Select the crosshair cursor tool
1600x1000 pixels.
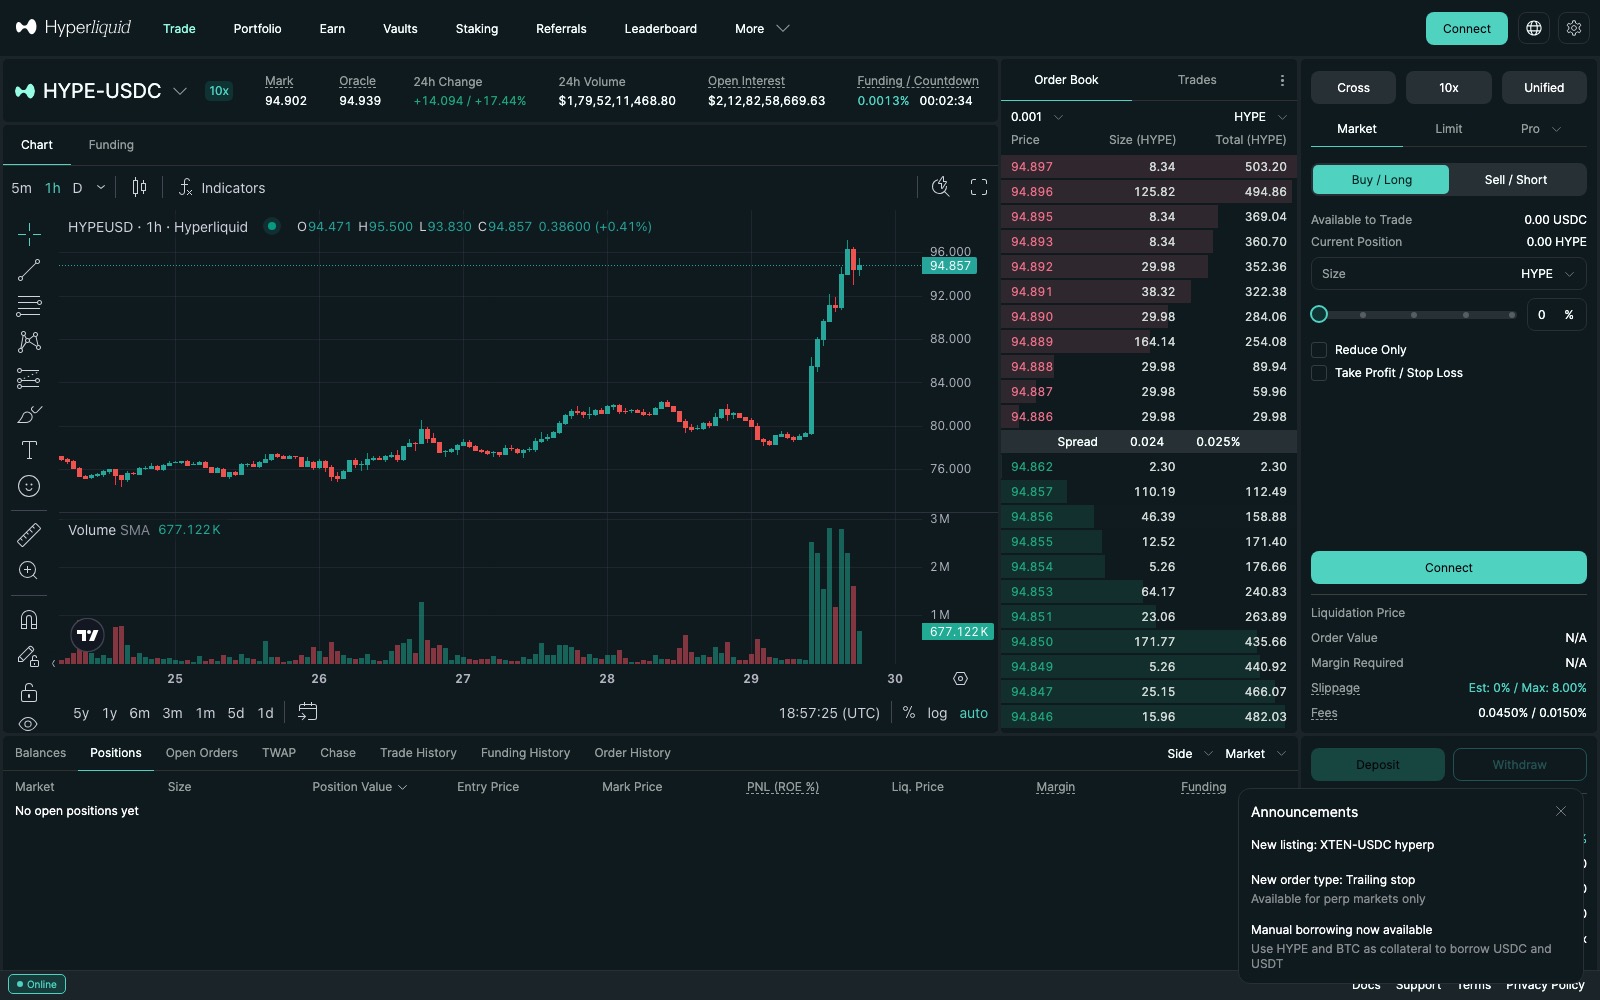[29, 234]
